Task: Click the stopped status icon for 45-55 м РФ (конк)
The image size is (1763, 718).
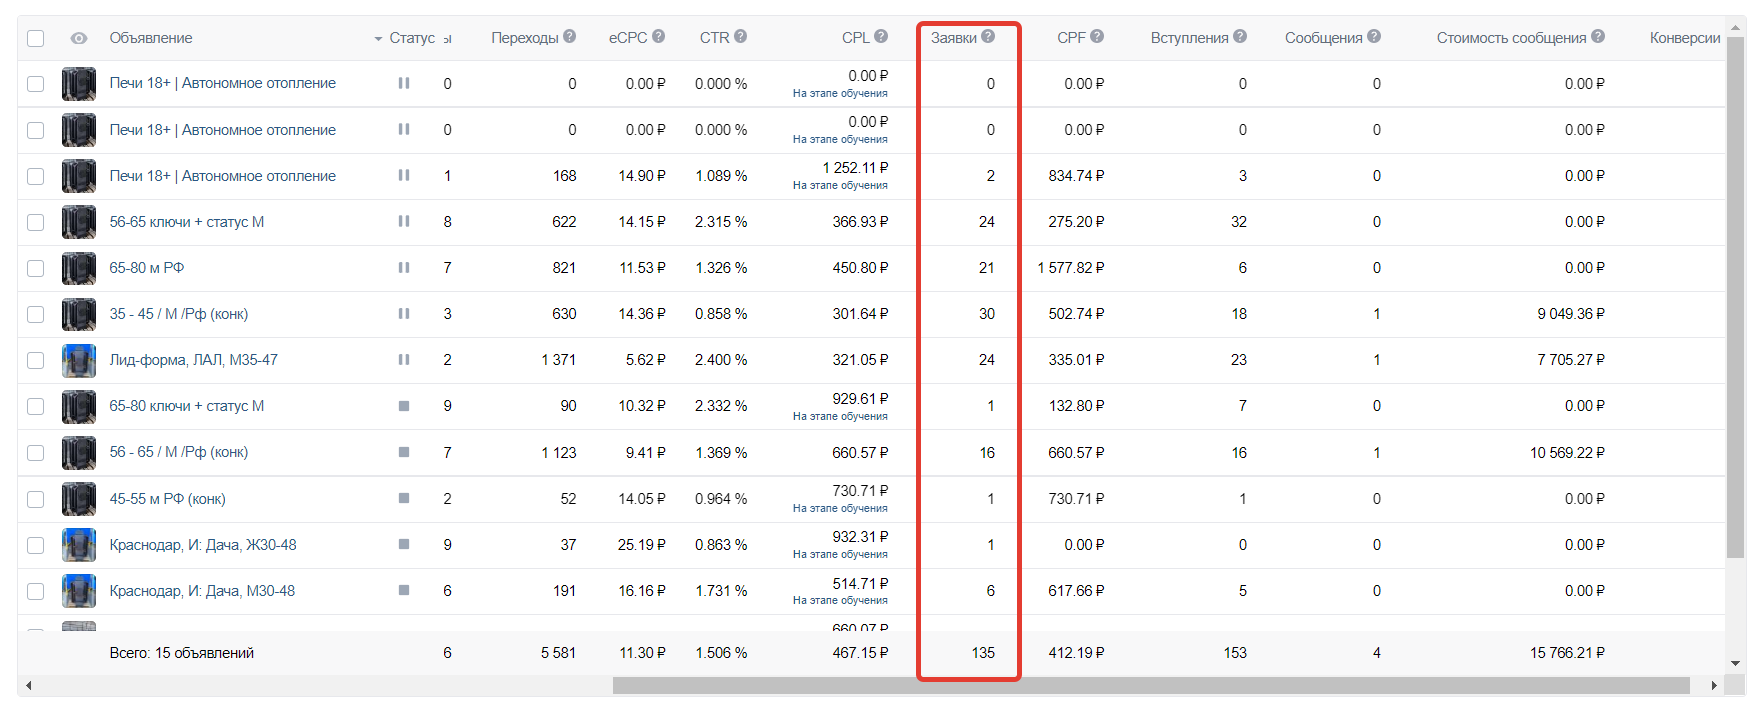Action: 404,498
